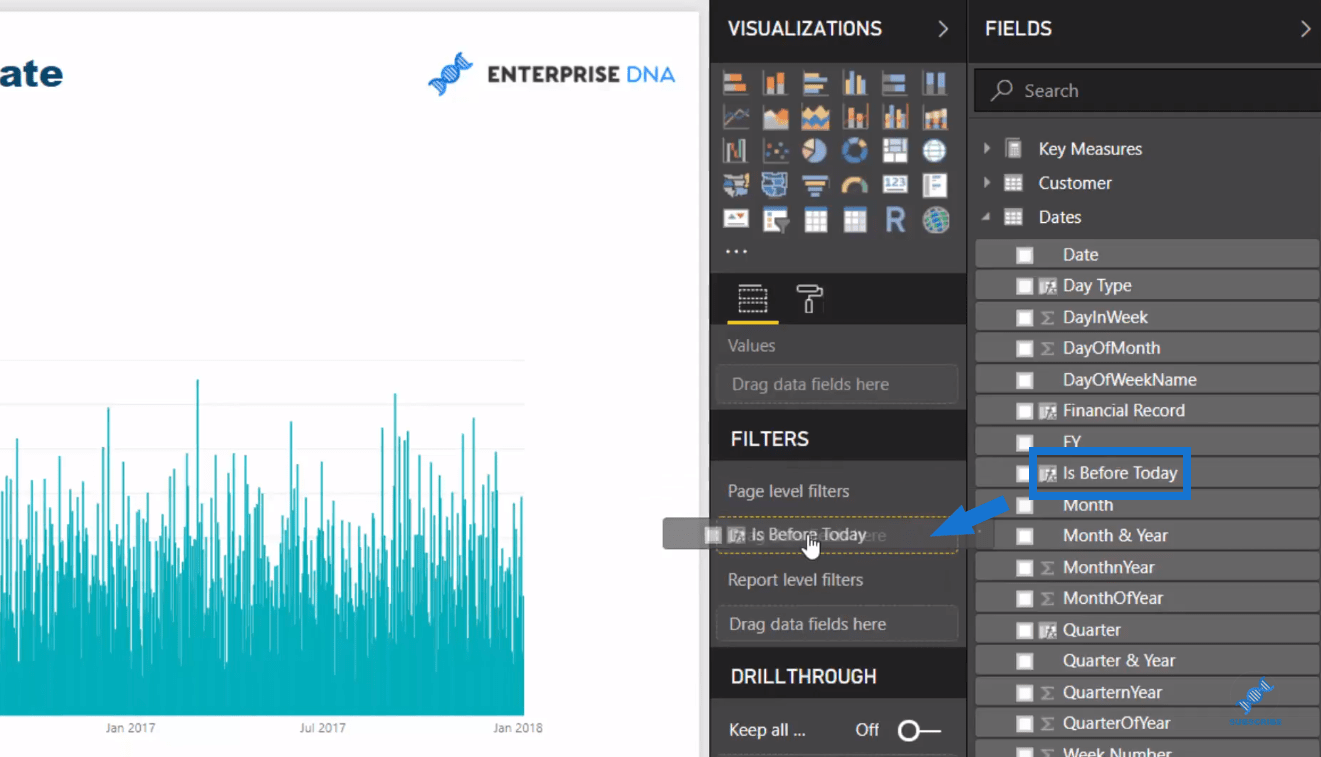Select the Map globe visual

(935, 151)
